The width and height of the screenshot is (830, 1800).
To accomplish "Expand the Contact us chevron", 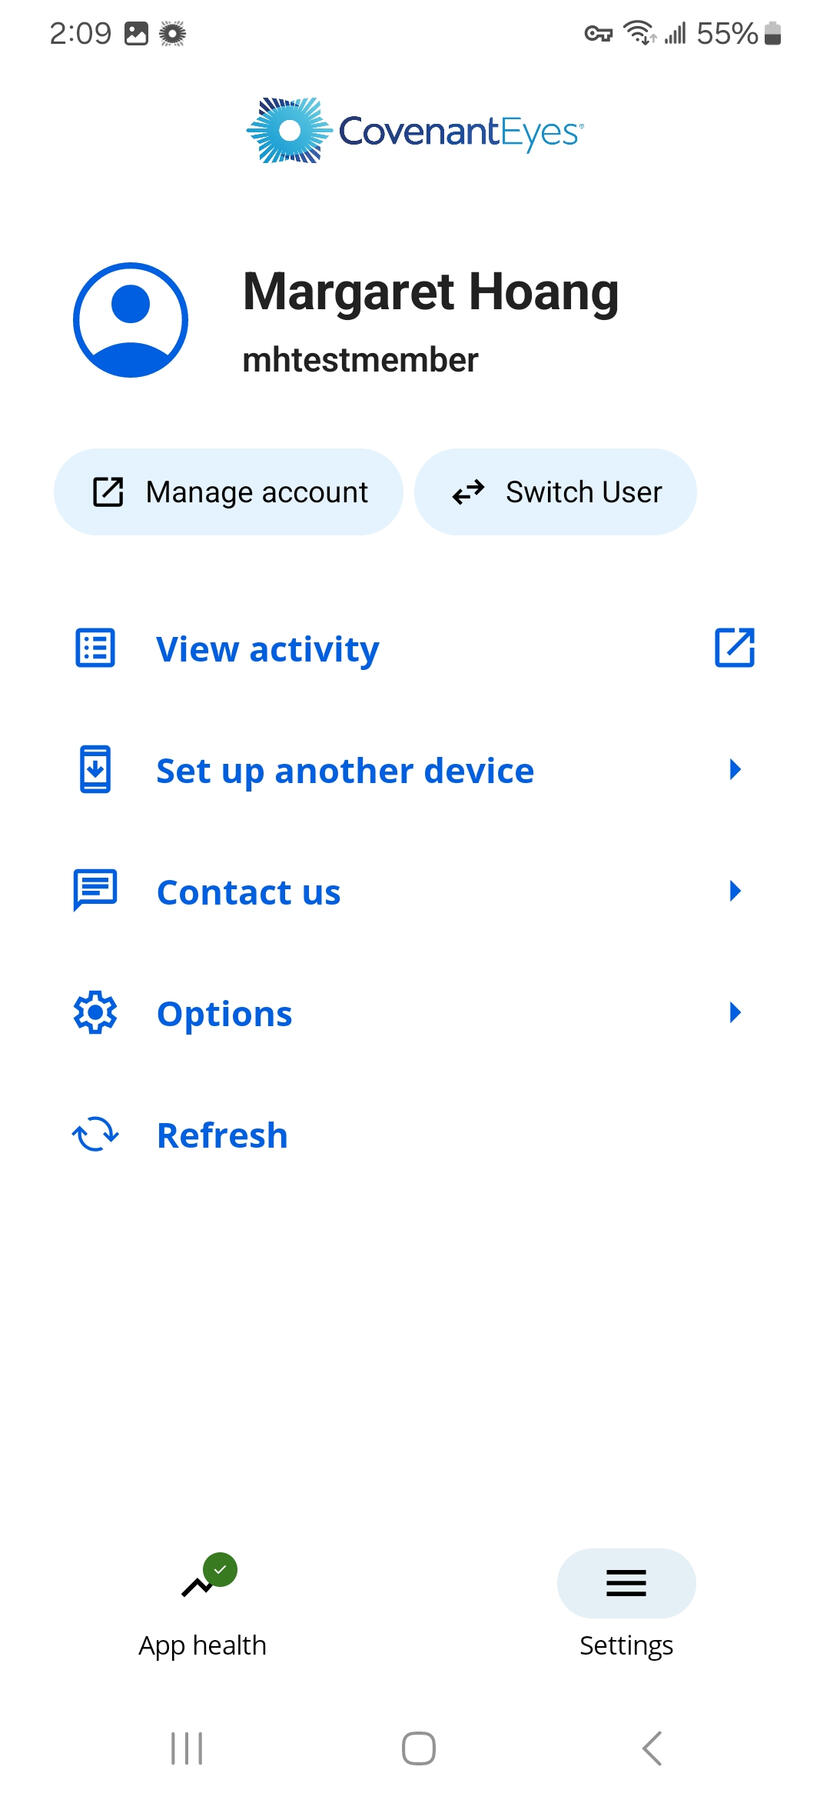I will pos(735,891).
